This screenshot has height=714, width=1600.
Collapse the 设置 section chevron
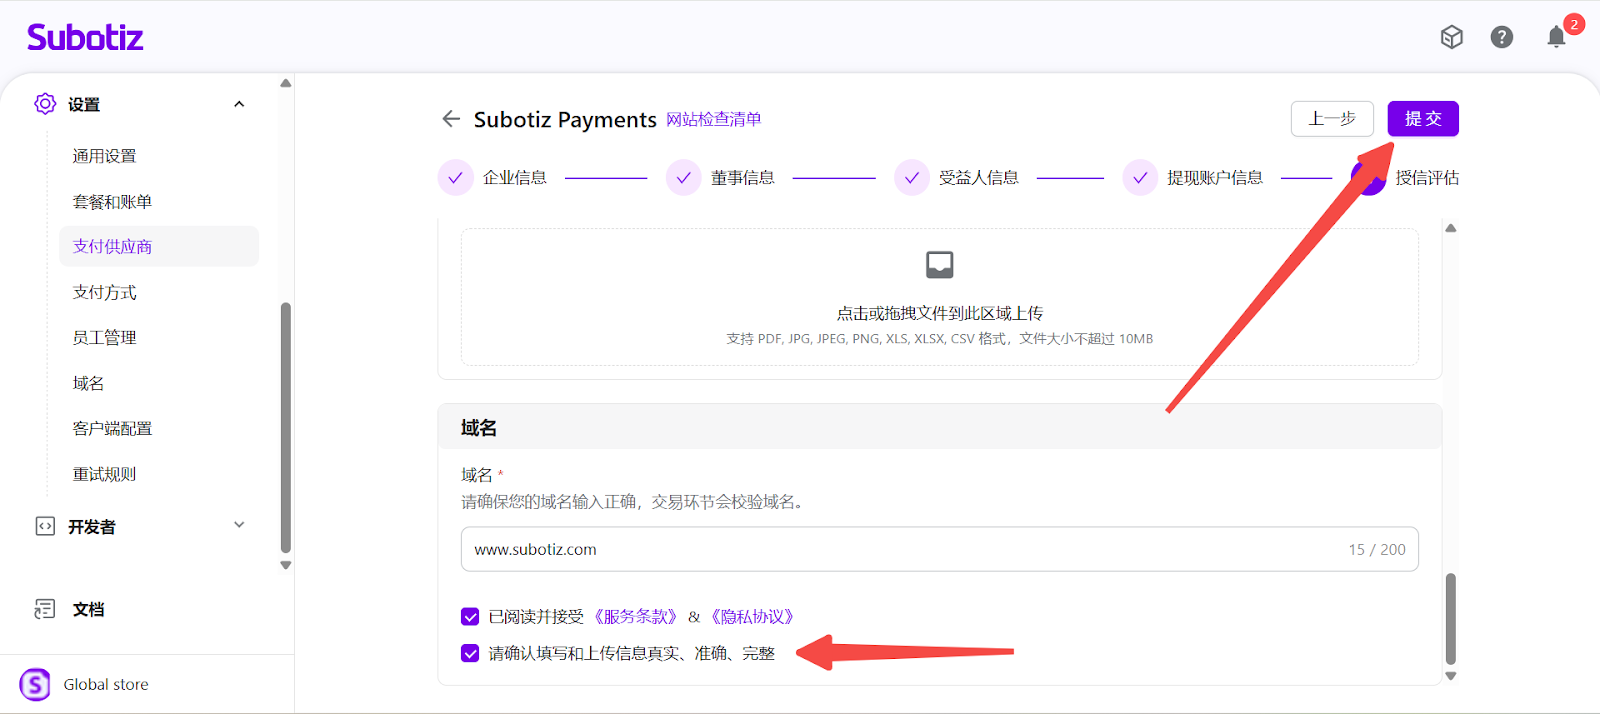239,104
